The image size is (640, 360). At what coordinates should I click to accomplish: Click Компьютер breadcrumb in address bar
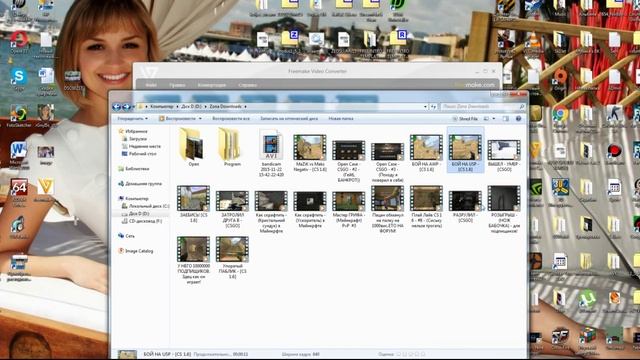point(162,107)
